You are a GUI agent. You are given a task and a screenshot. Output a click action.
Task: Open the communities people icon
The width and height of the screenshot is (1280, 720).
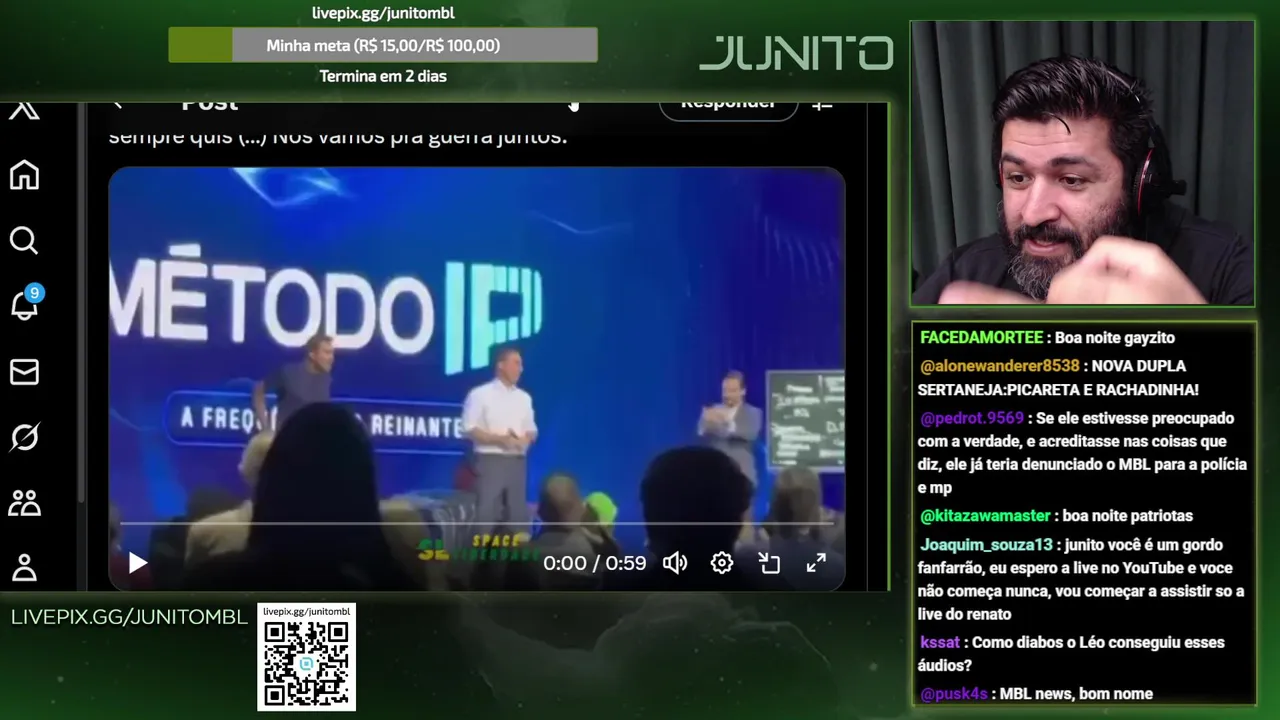24,503
